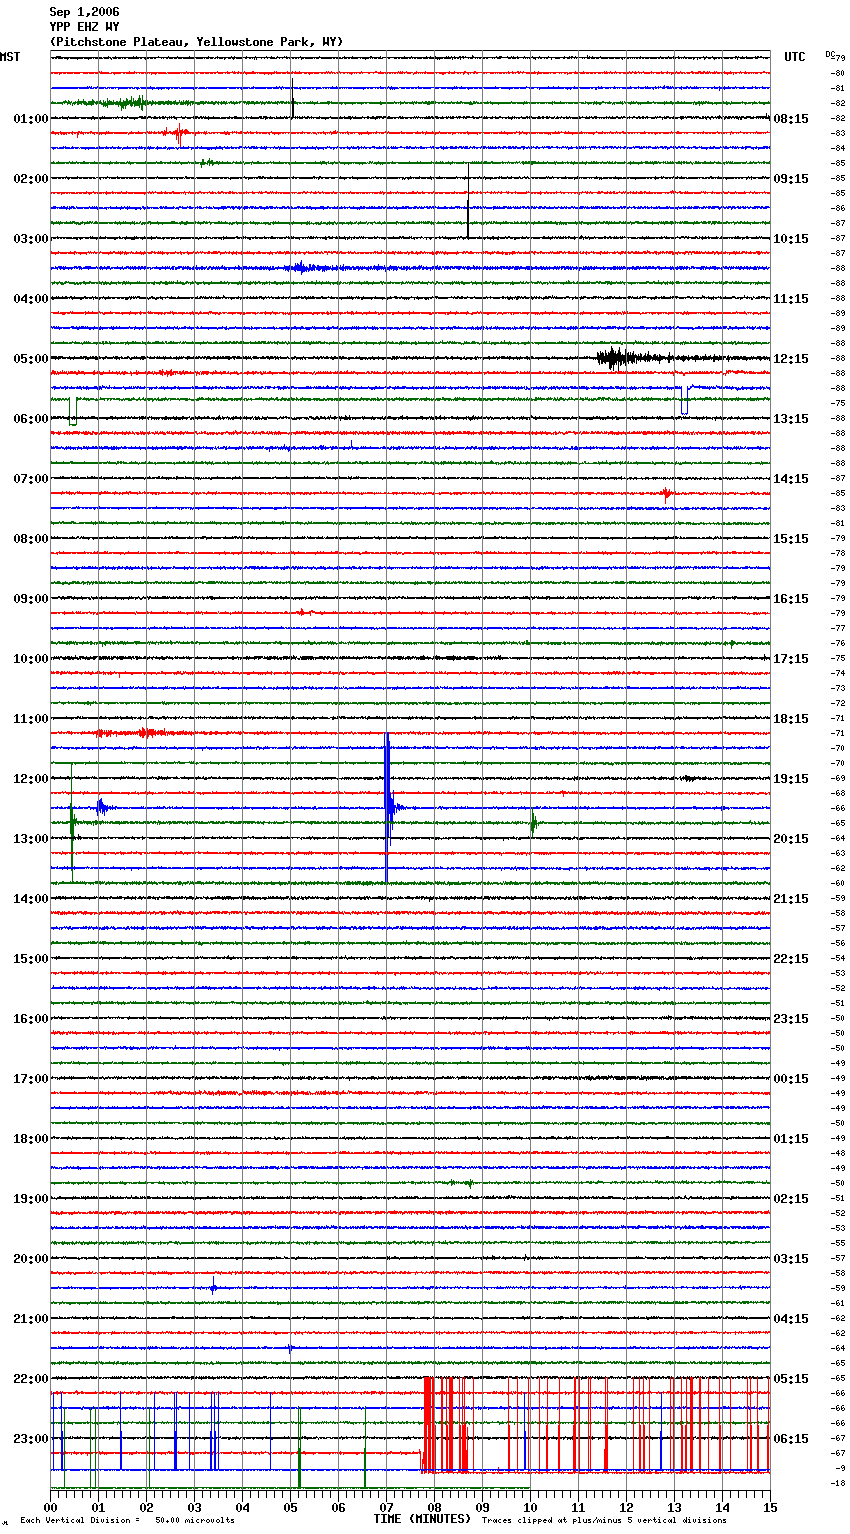Screen dimensions: 850x1534
Task: Click the "04:00" MST time label
Action: 31,299
